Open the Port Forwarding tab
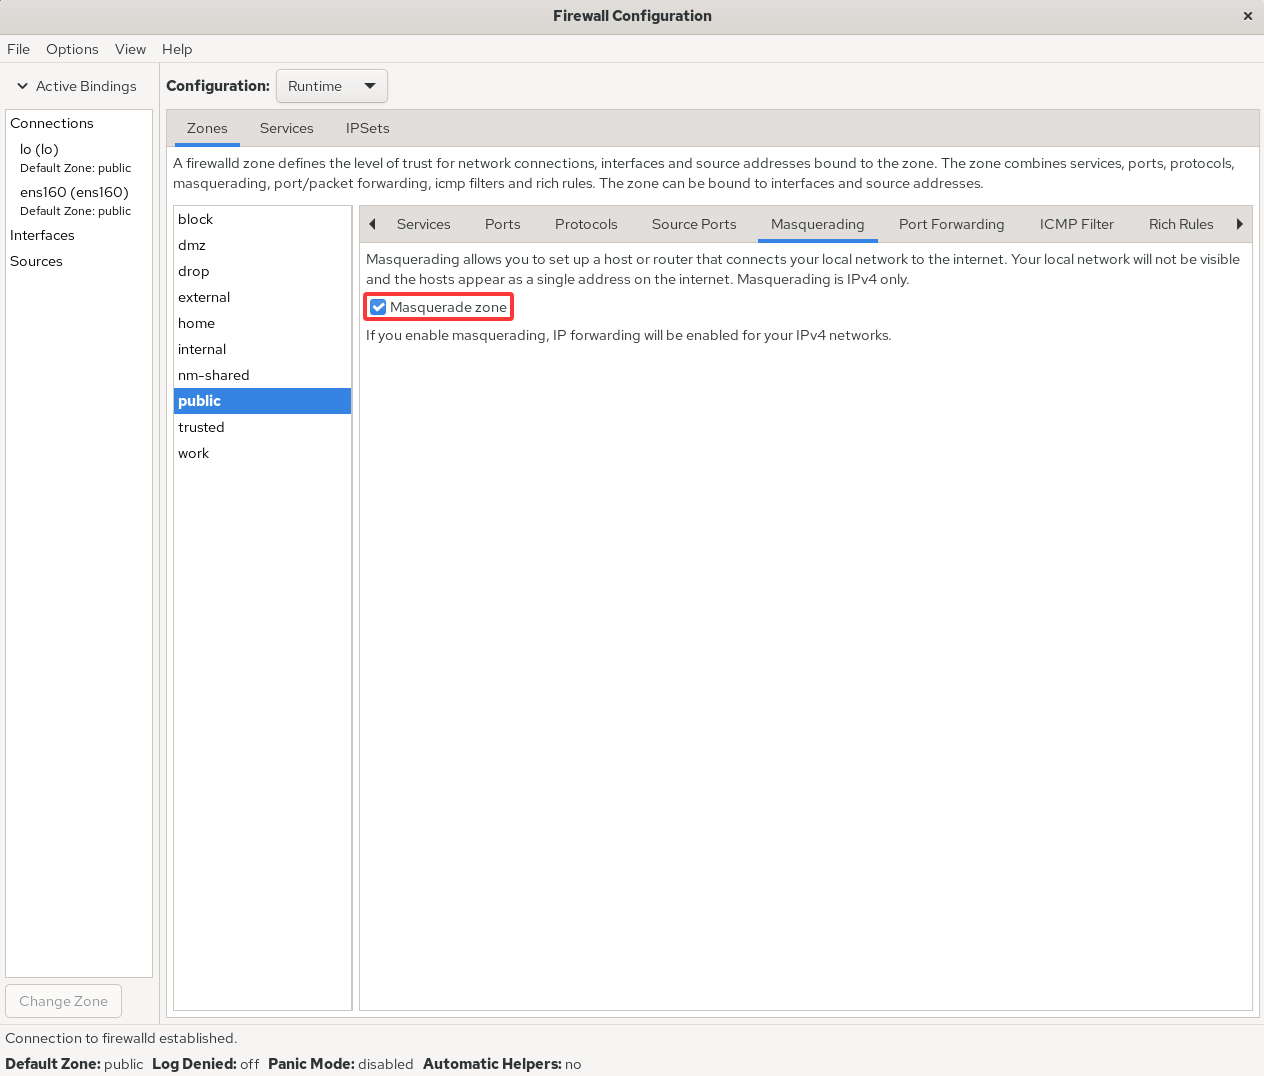This screenshot has width=1264, height=1076. click(x=951, y=224)
